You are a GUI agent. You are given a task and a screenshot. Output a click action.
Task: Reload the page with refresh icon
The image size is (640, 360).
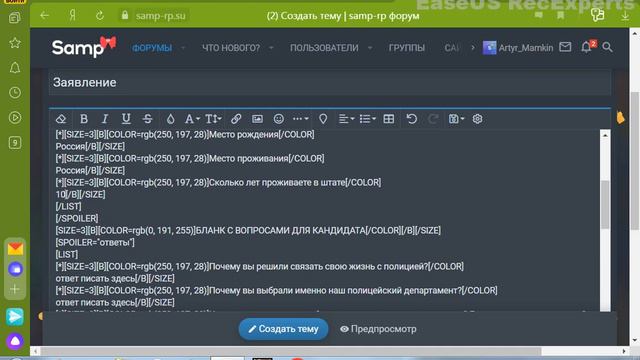click(x=100, y=16)
